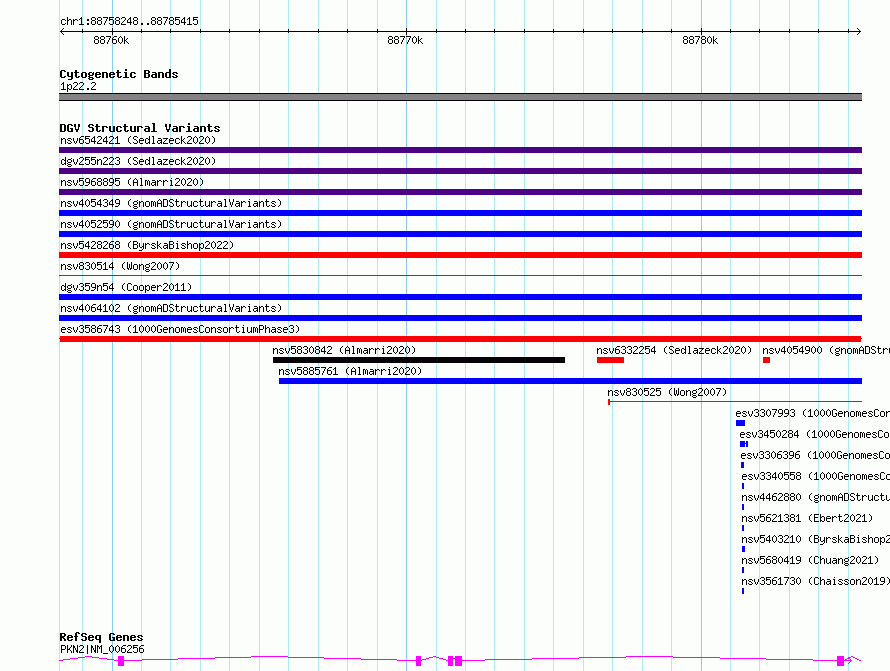Click the esv3307993 variant label
Screen dimensions: 890x671
812,413
